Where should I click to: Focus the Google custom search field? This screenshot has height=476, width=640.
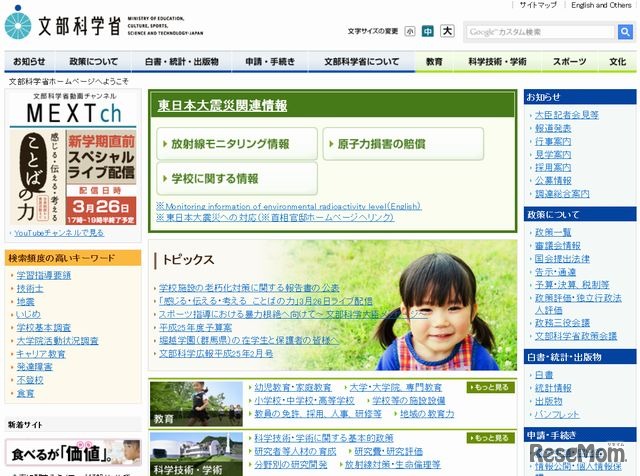[541, 32]
